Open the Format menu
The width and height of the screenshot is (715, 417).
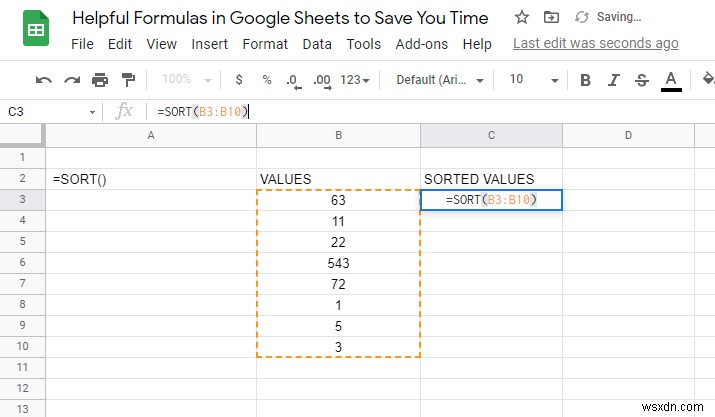coord(265,44)
